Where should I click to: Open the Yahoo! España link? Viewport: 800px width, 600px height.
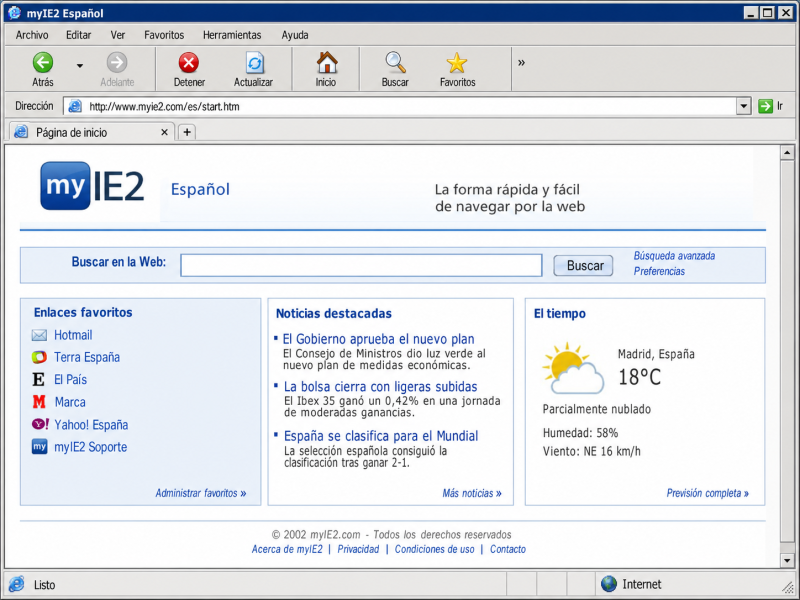[x=91, y=424]
